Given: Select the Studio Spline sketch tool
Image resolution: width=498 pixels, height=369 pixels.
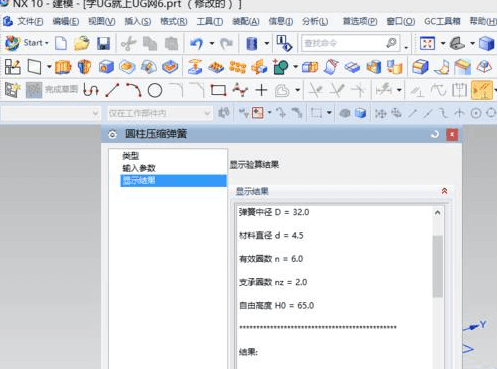Looking at the screenshot, I should [240, 90].
